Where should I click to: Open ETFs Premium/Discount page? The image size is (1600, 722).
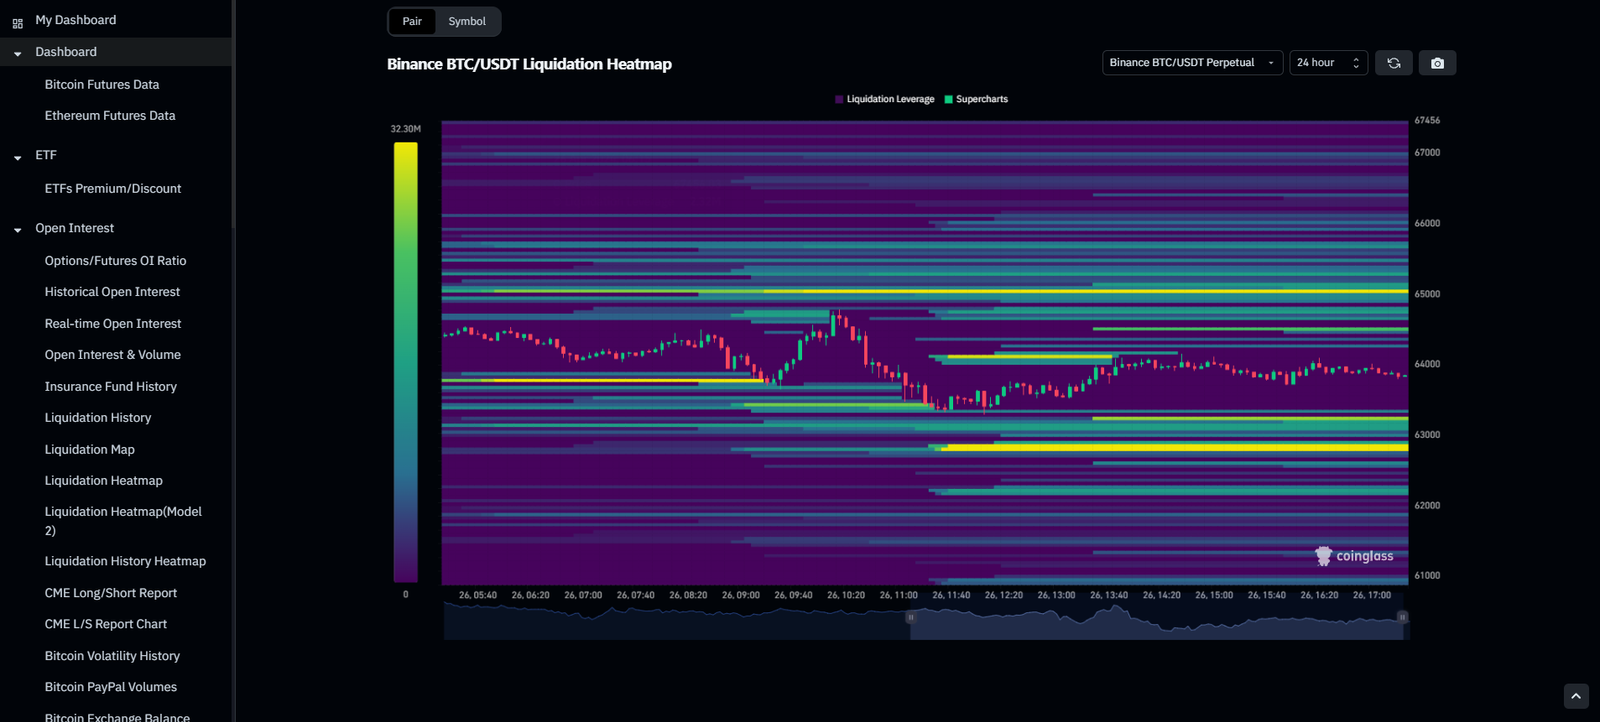(113, 189)
